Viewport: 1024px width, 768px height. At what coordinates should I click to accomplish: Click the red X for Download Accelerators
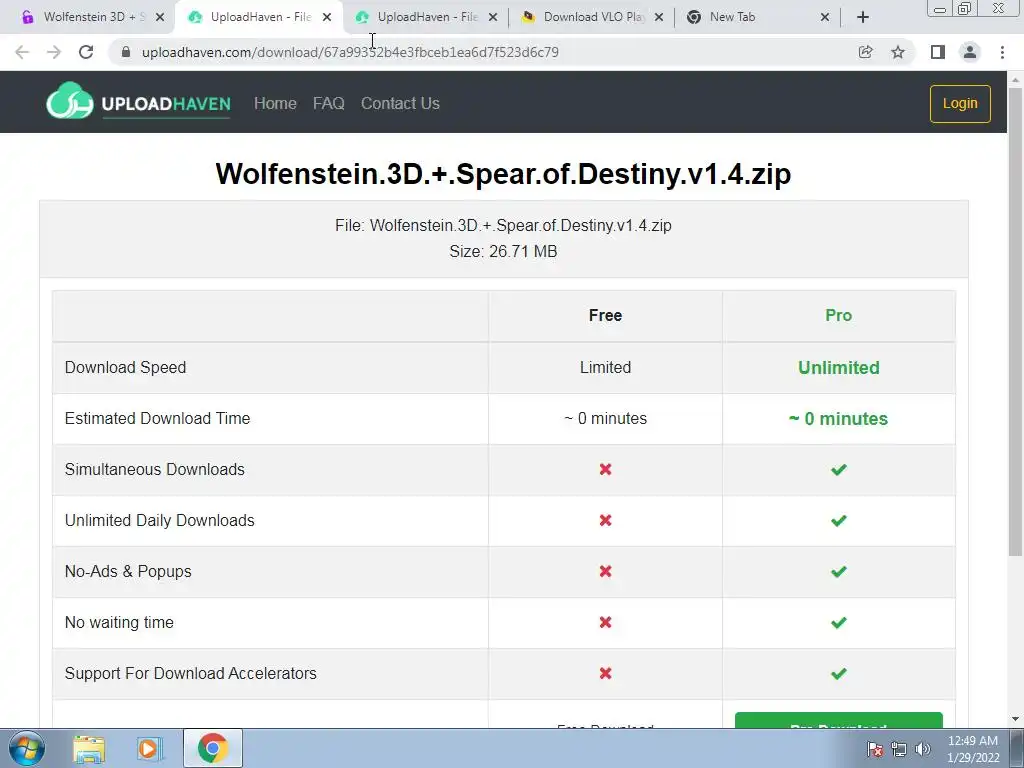pyautogui.click(x=605, y=673)
